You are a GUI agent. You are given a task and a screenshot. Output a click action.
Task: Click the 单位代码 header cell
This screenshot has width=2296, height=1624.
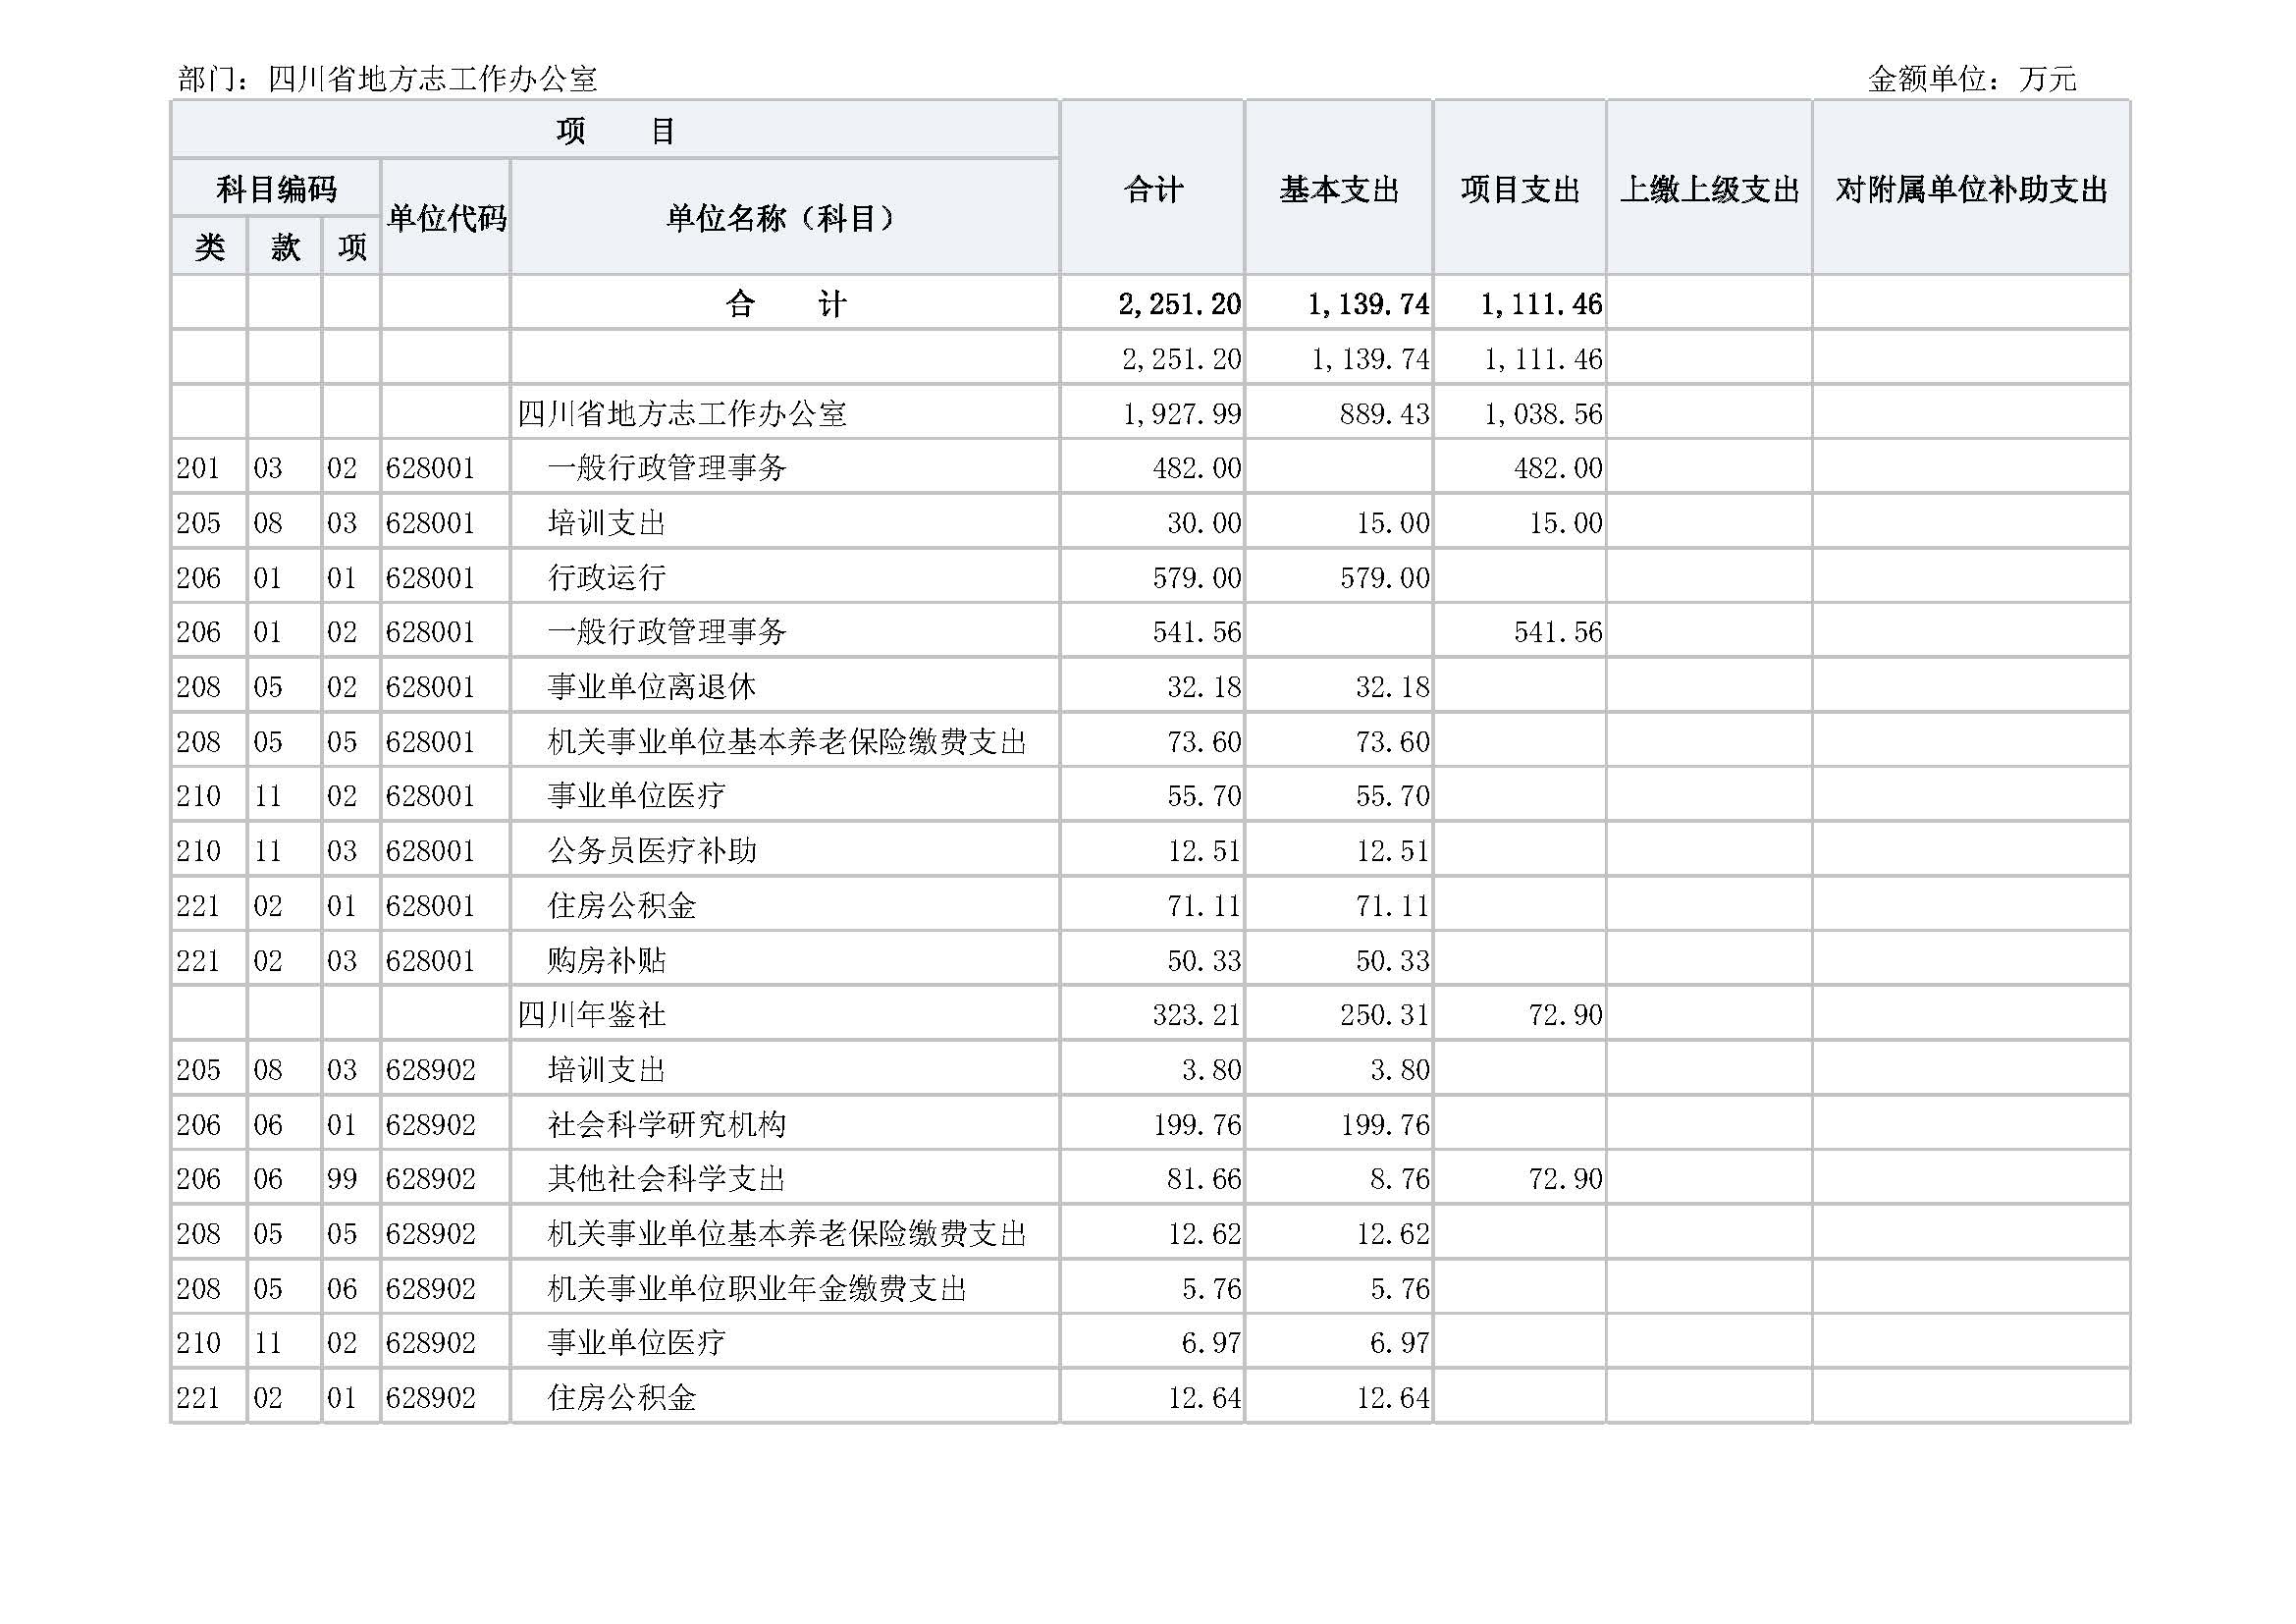(x=446, y=218)
